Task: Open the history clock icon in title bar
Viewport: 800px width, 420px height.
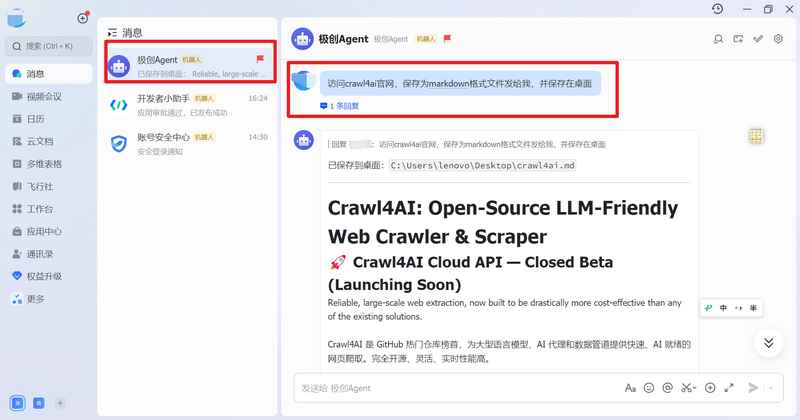Action: pyautogui.click(x=718, y=9)
